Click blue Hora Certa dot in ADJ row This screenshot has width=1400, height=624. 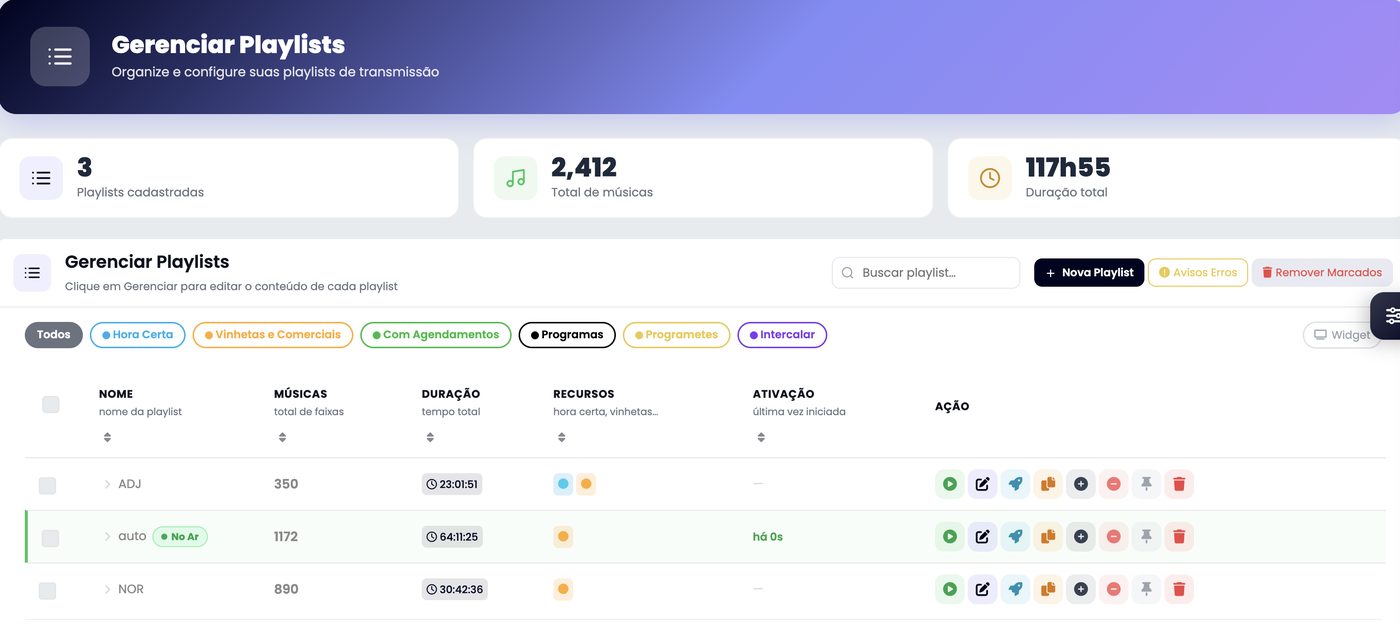point(563,484)
